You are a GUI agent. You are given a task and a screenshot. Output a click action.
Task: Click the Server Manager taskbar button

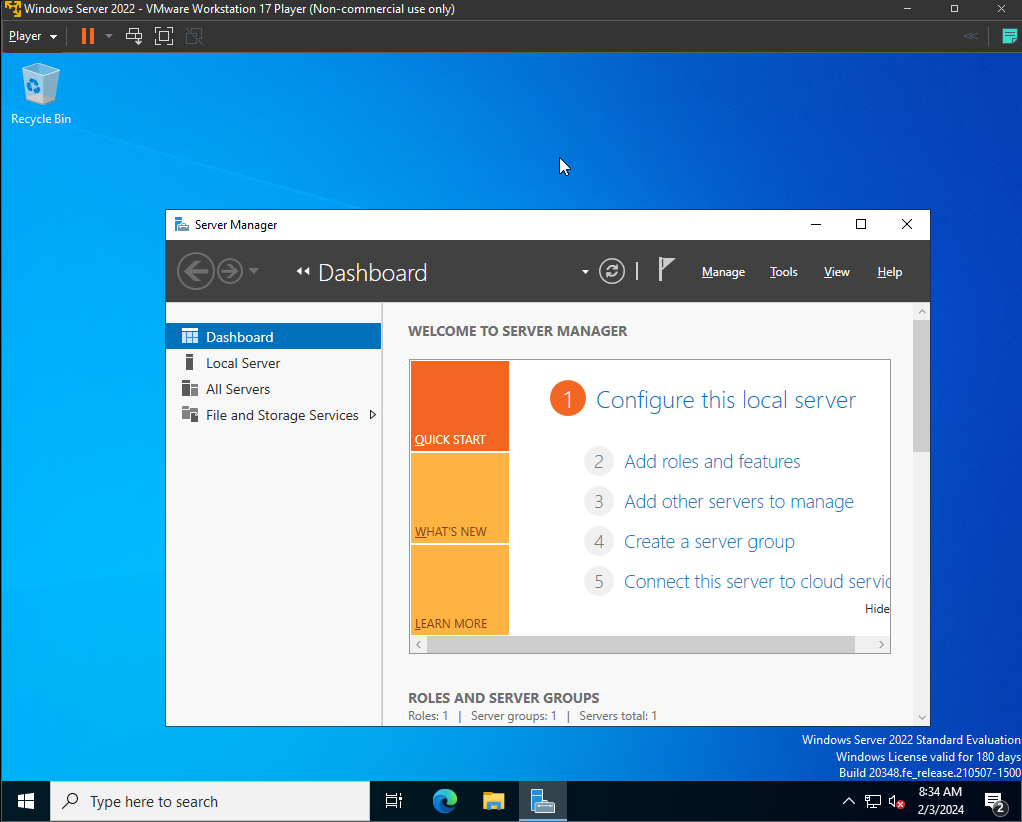[x=542, y=801]
